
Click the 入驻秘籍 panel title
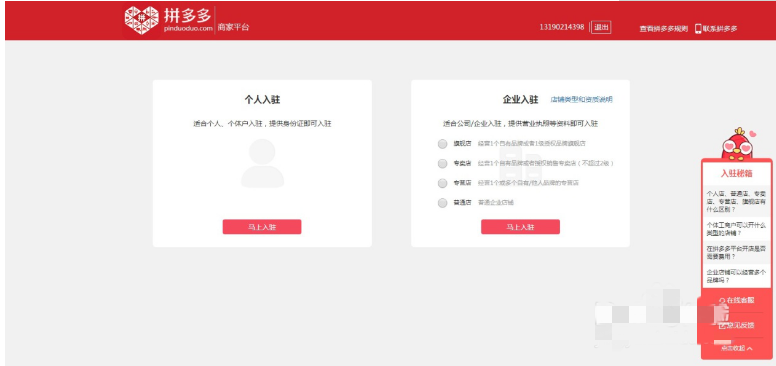[736, 174]
